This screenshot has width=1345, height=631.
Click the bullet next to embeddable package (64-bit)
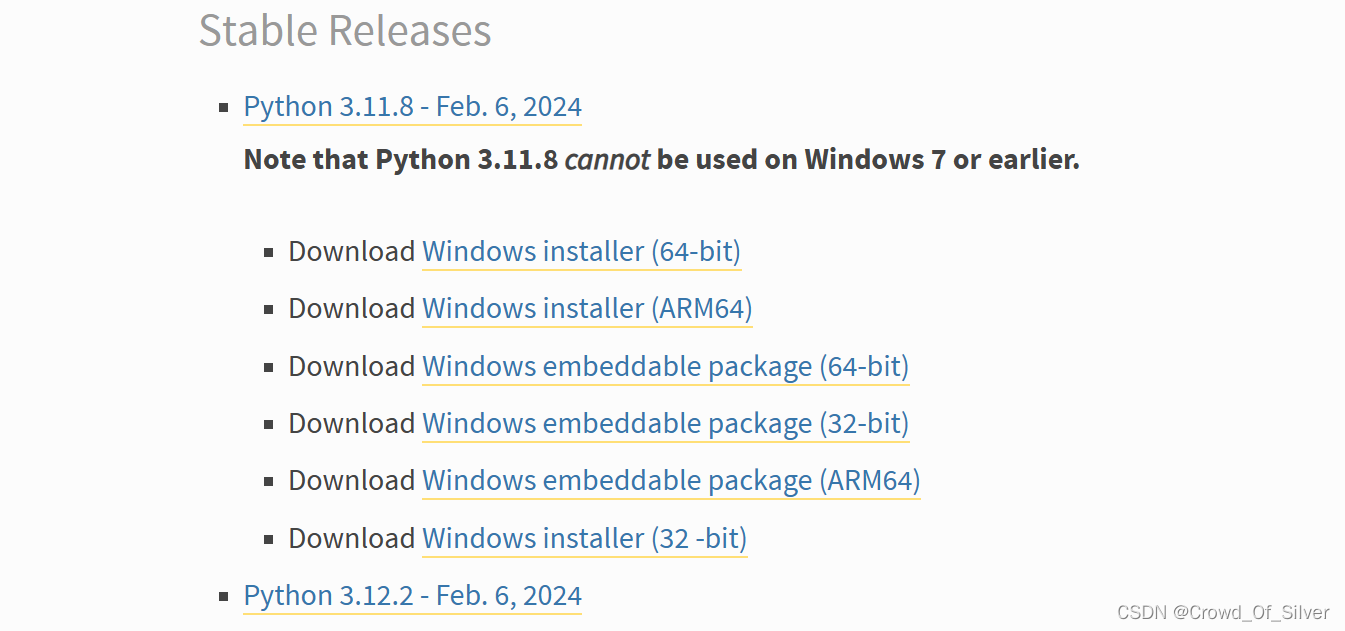click(x=269, y=364)
